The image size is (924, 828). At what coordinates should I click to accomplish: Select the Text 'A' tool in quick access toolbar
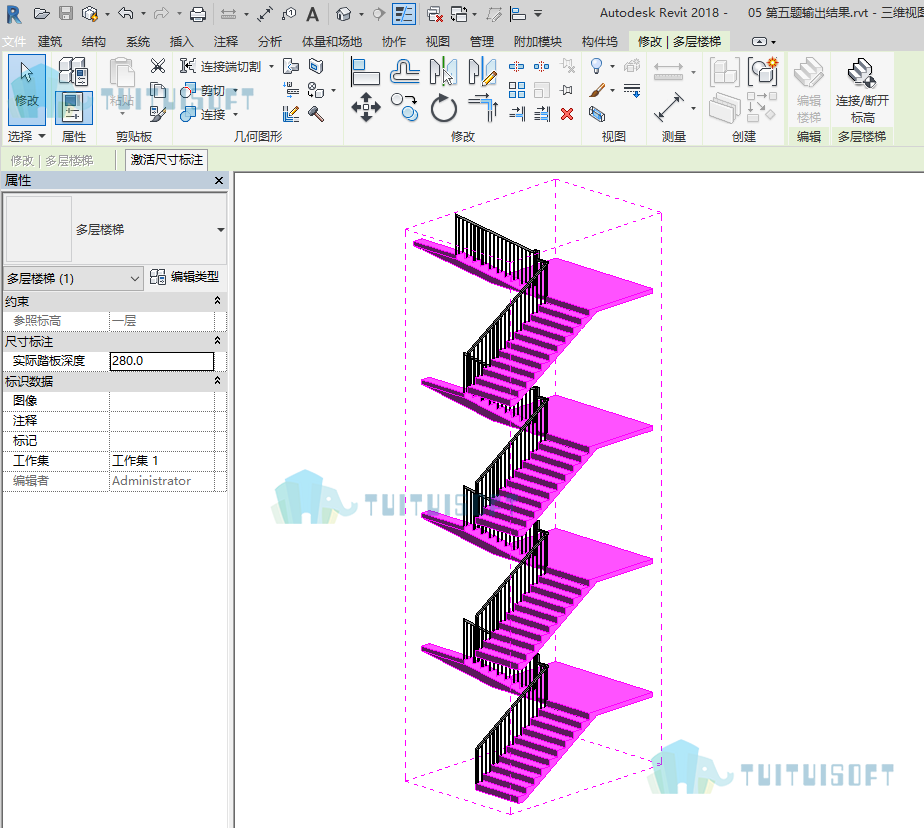pos(312,14)
